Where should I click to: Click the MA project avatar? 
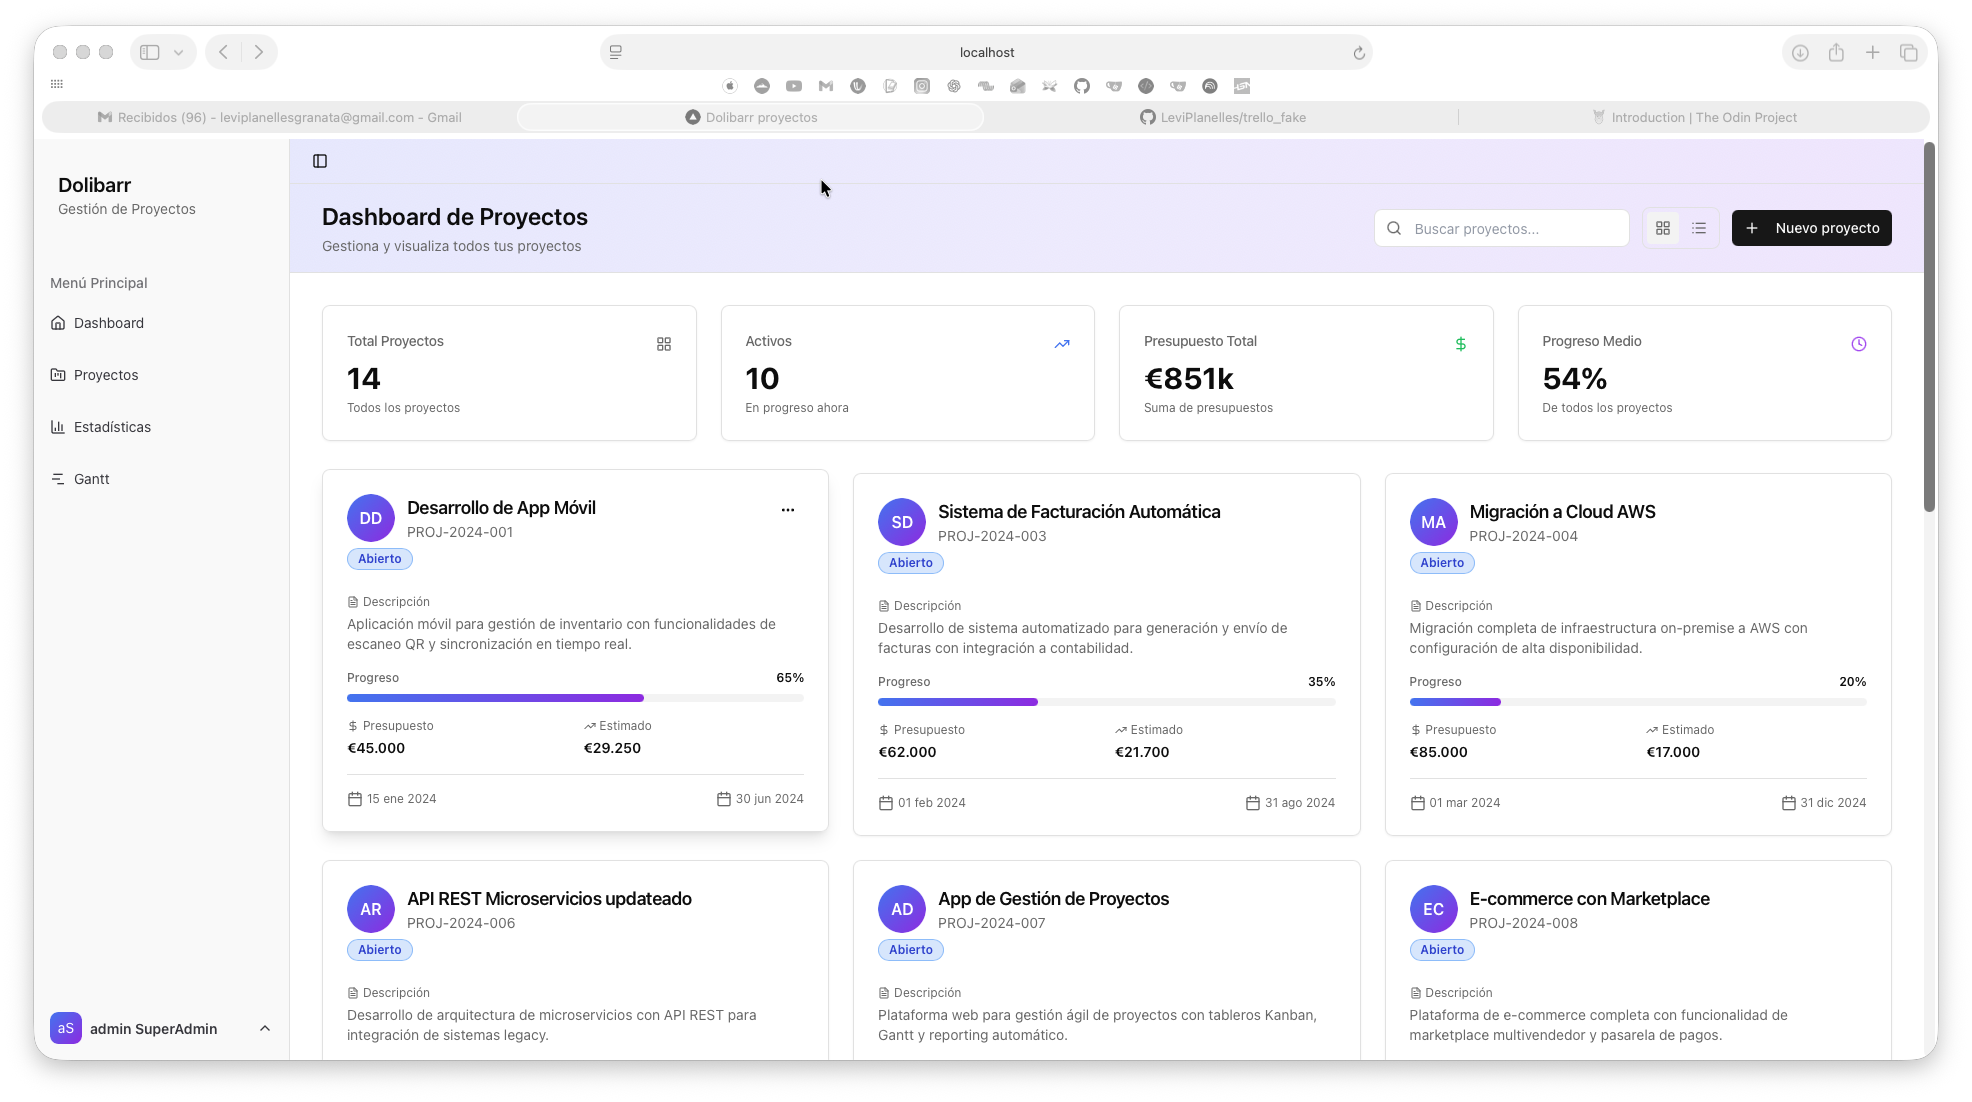[1434, 522]
